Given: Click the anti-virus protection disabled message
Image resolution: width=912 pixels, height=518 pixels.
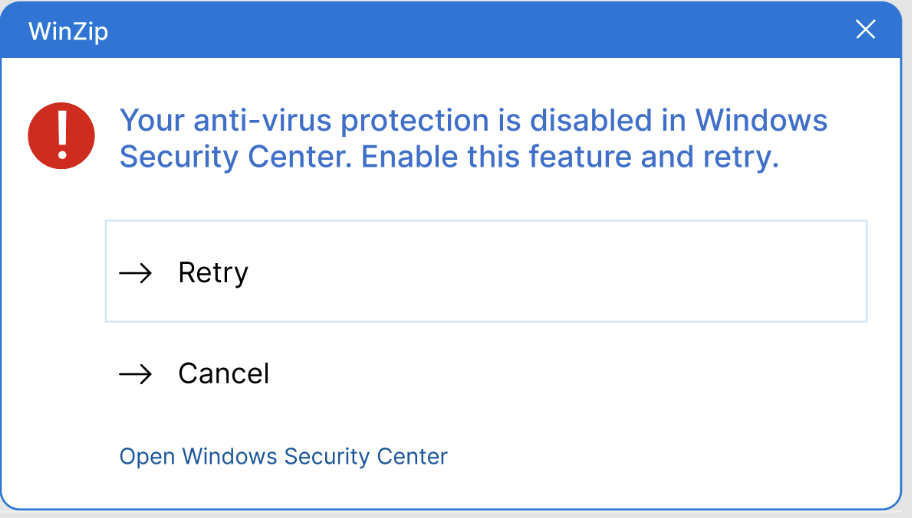Looking at the screenshot, I should (x=473, y=138).
